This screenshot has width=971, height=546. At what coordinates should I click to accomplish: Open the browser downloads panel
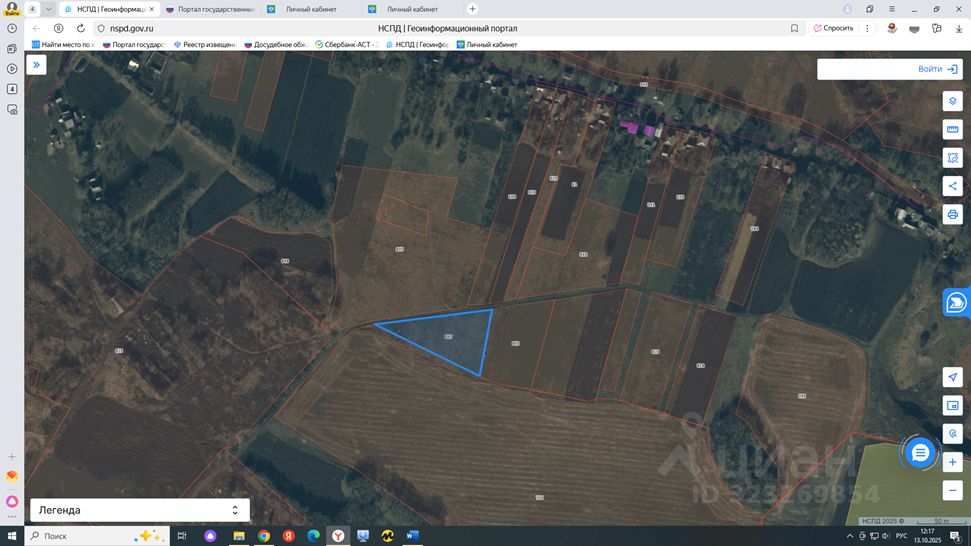tap(959, 28)
